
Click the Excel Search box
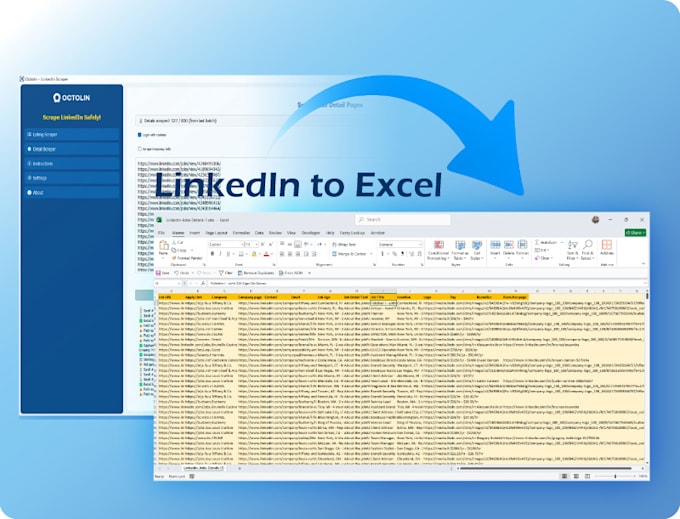pos(403,220)
